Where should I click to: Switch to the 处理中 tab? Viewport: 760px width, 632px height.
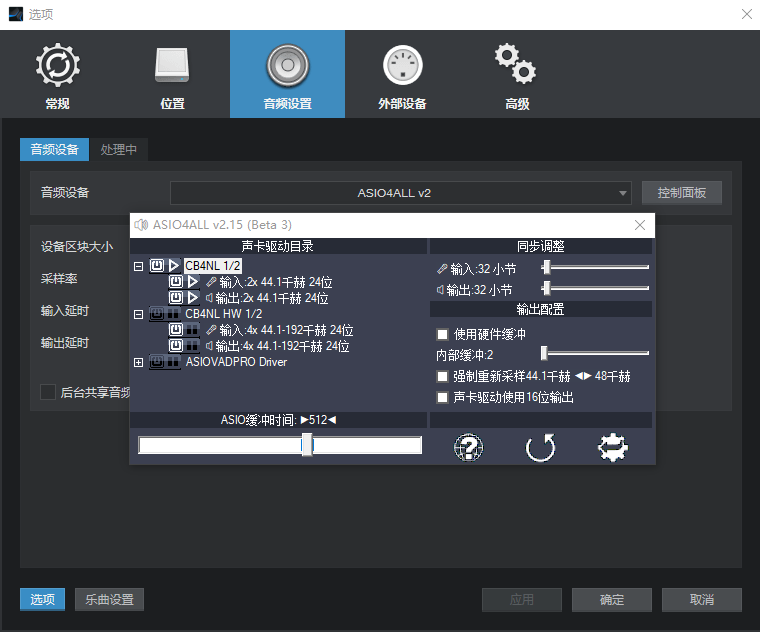[118, 150]
